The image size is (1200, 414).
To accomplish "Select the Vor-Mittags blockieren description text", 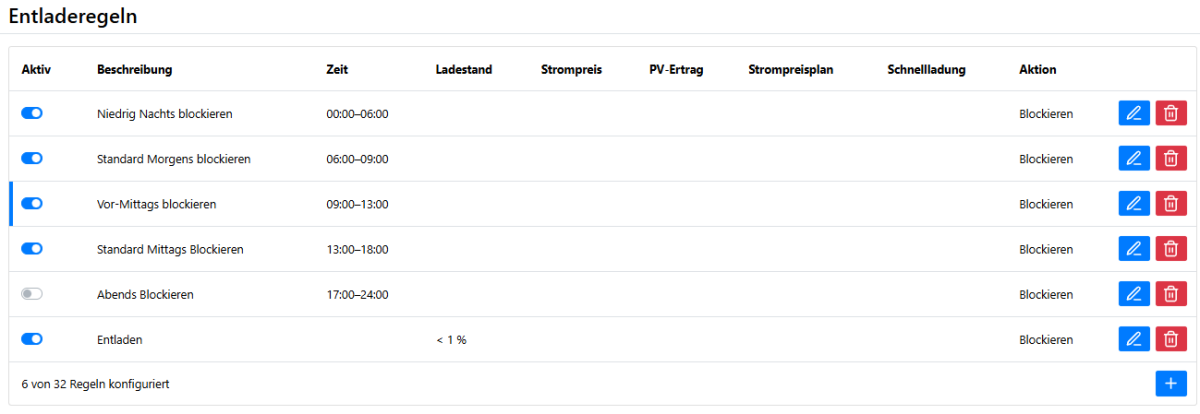I will 156,204.
